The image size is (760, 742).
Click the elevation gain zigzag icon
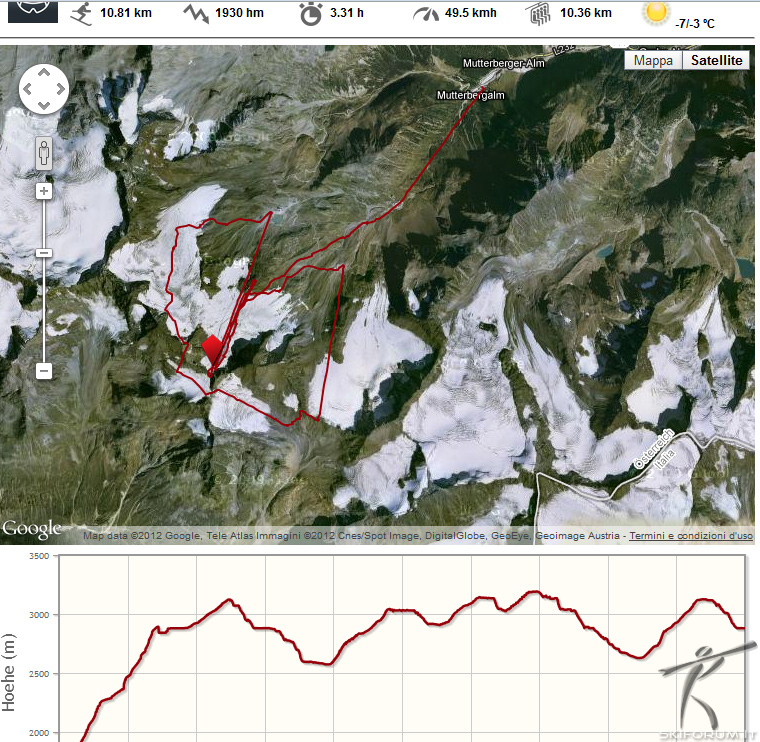tap(196, 14)
